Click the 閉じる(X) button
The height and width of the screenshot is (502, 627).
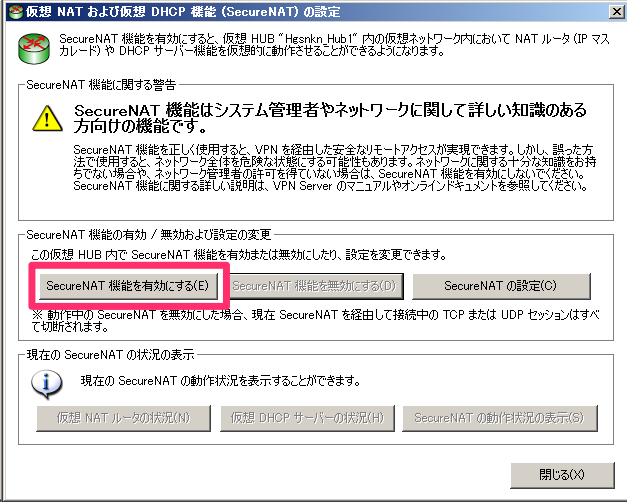[562, 475]
